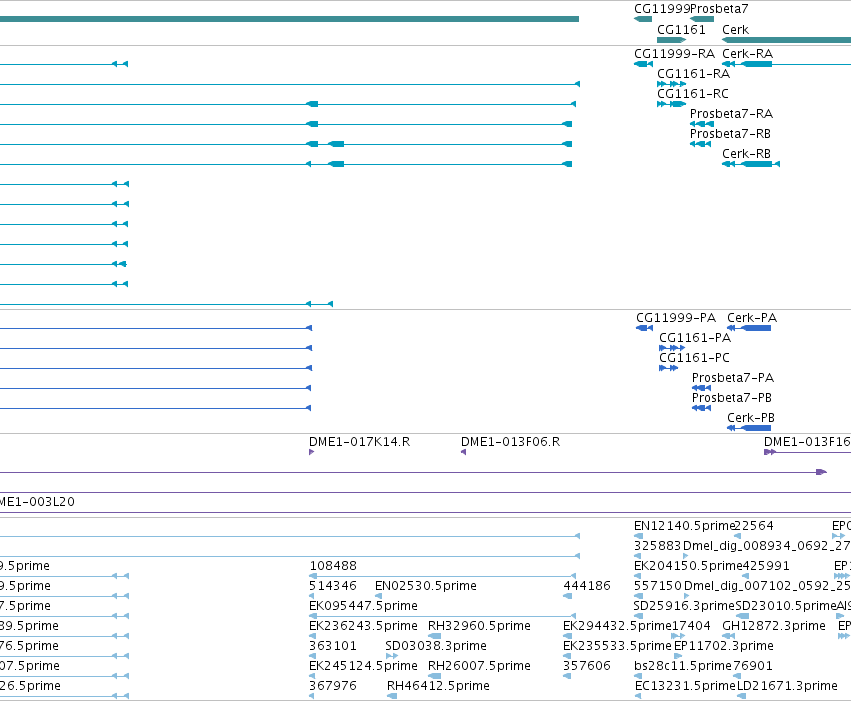Select the Prosbeta7-RA transcript label

(x=731, y=114)
